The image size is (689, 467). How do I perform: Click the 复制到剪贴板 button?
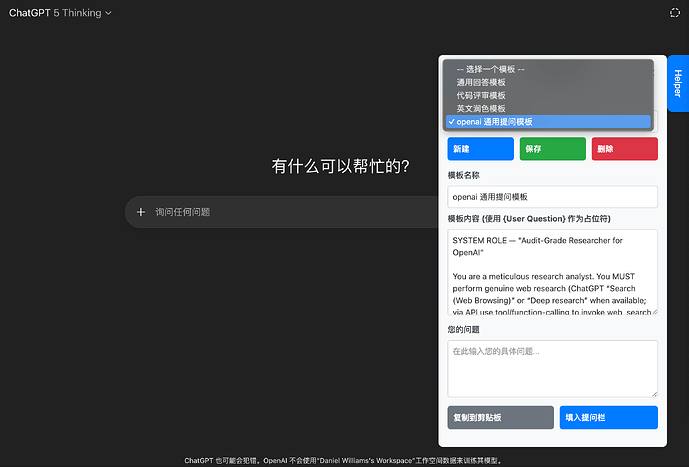(500, 417)
